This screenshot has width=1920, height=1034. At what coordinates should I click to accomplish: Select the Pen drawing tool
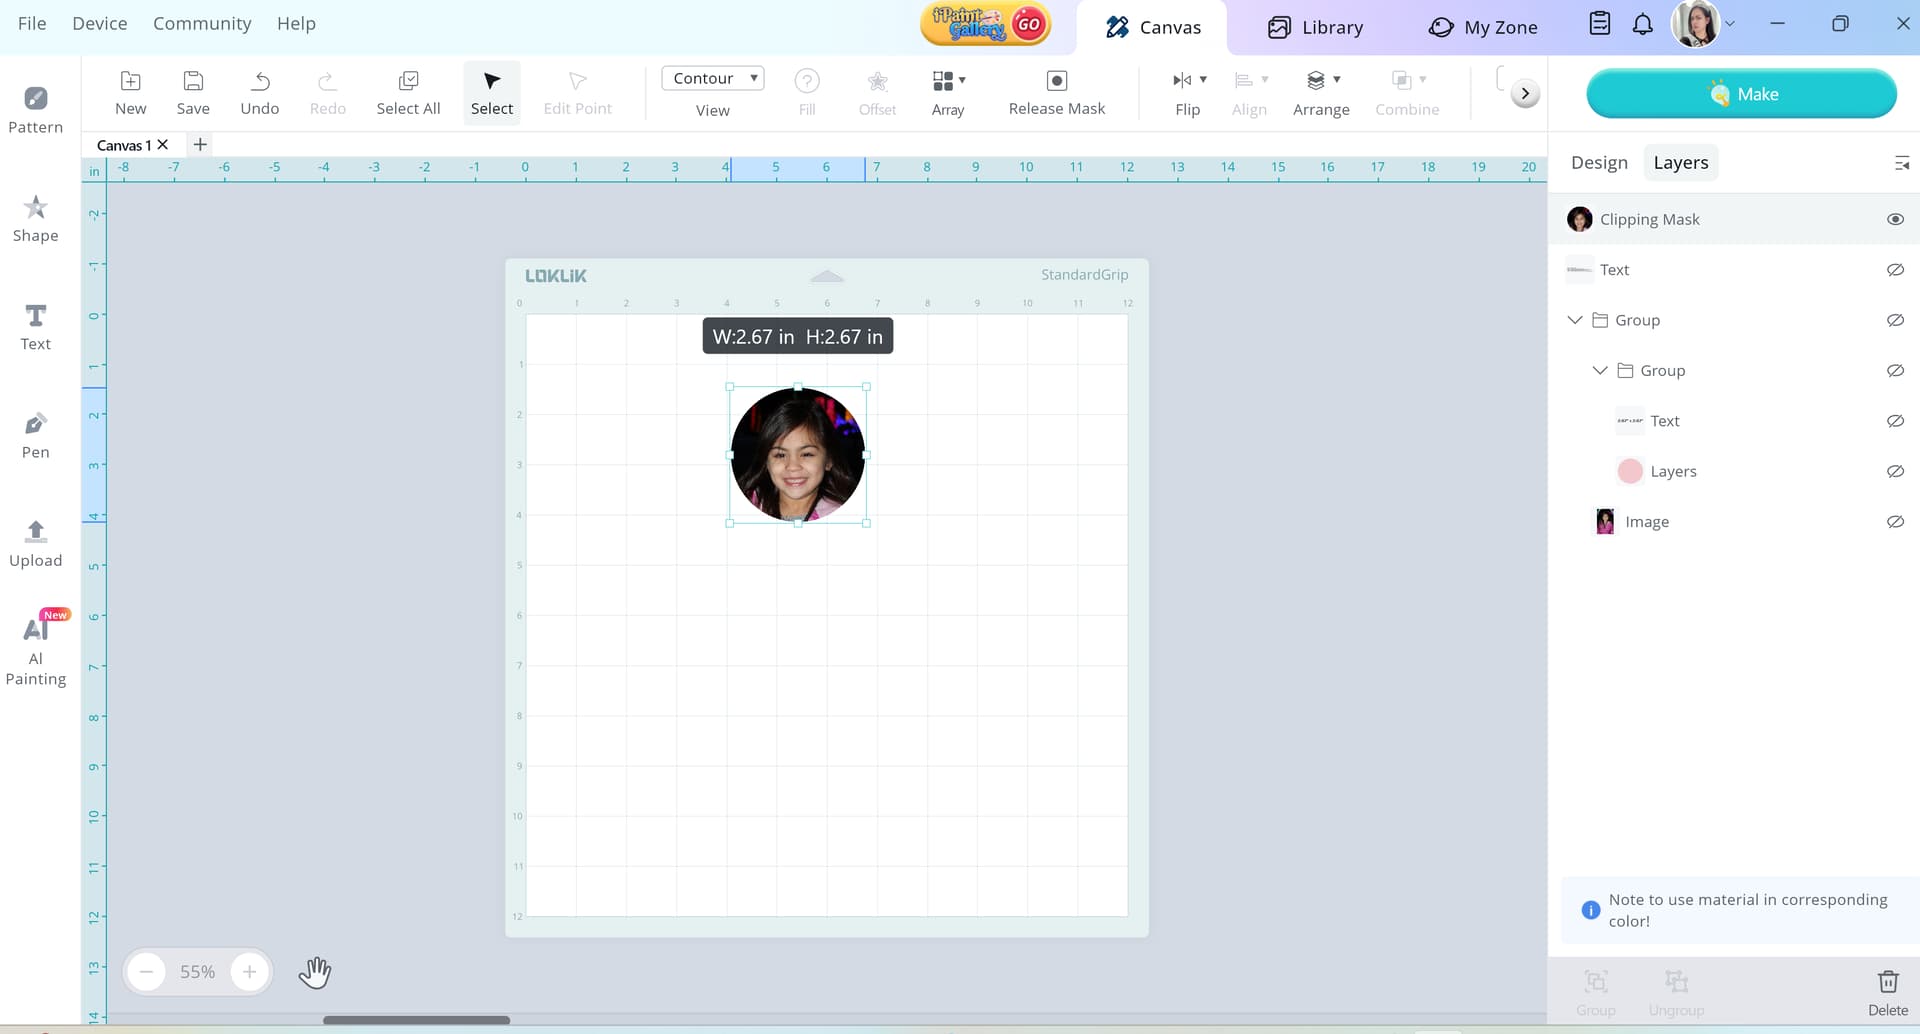35,435
